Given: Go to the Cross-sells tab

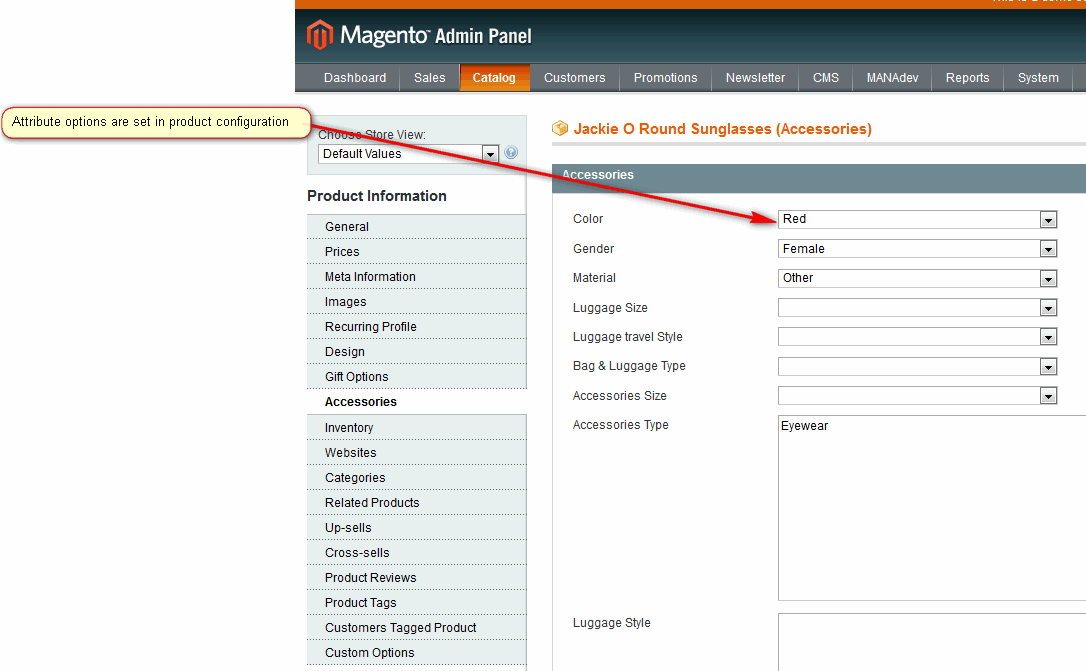Looking at the screenshot, I should click(416, 553).
